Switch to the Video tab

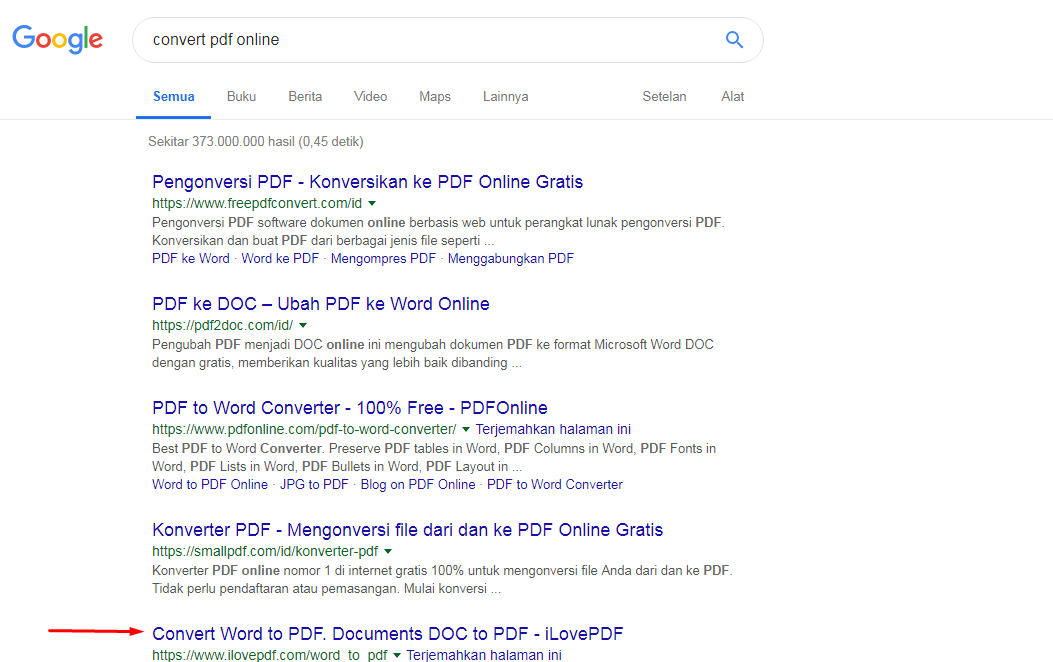point(370,97)
